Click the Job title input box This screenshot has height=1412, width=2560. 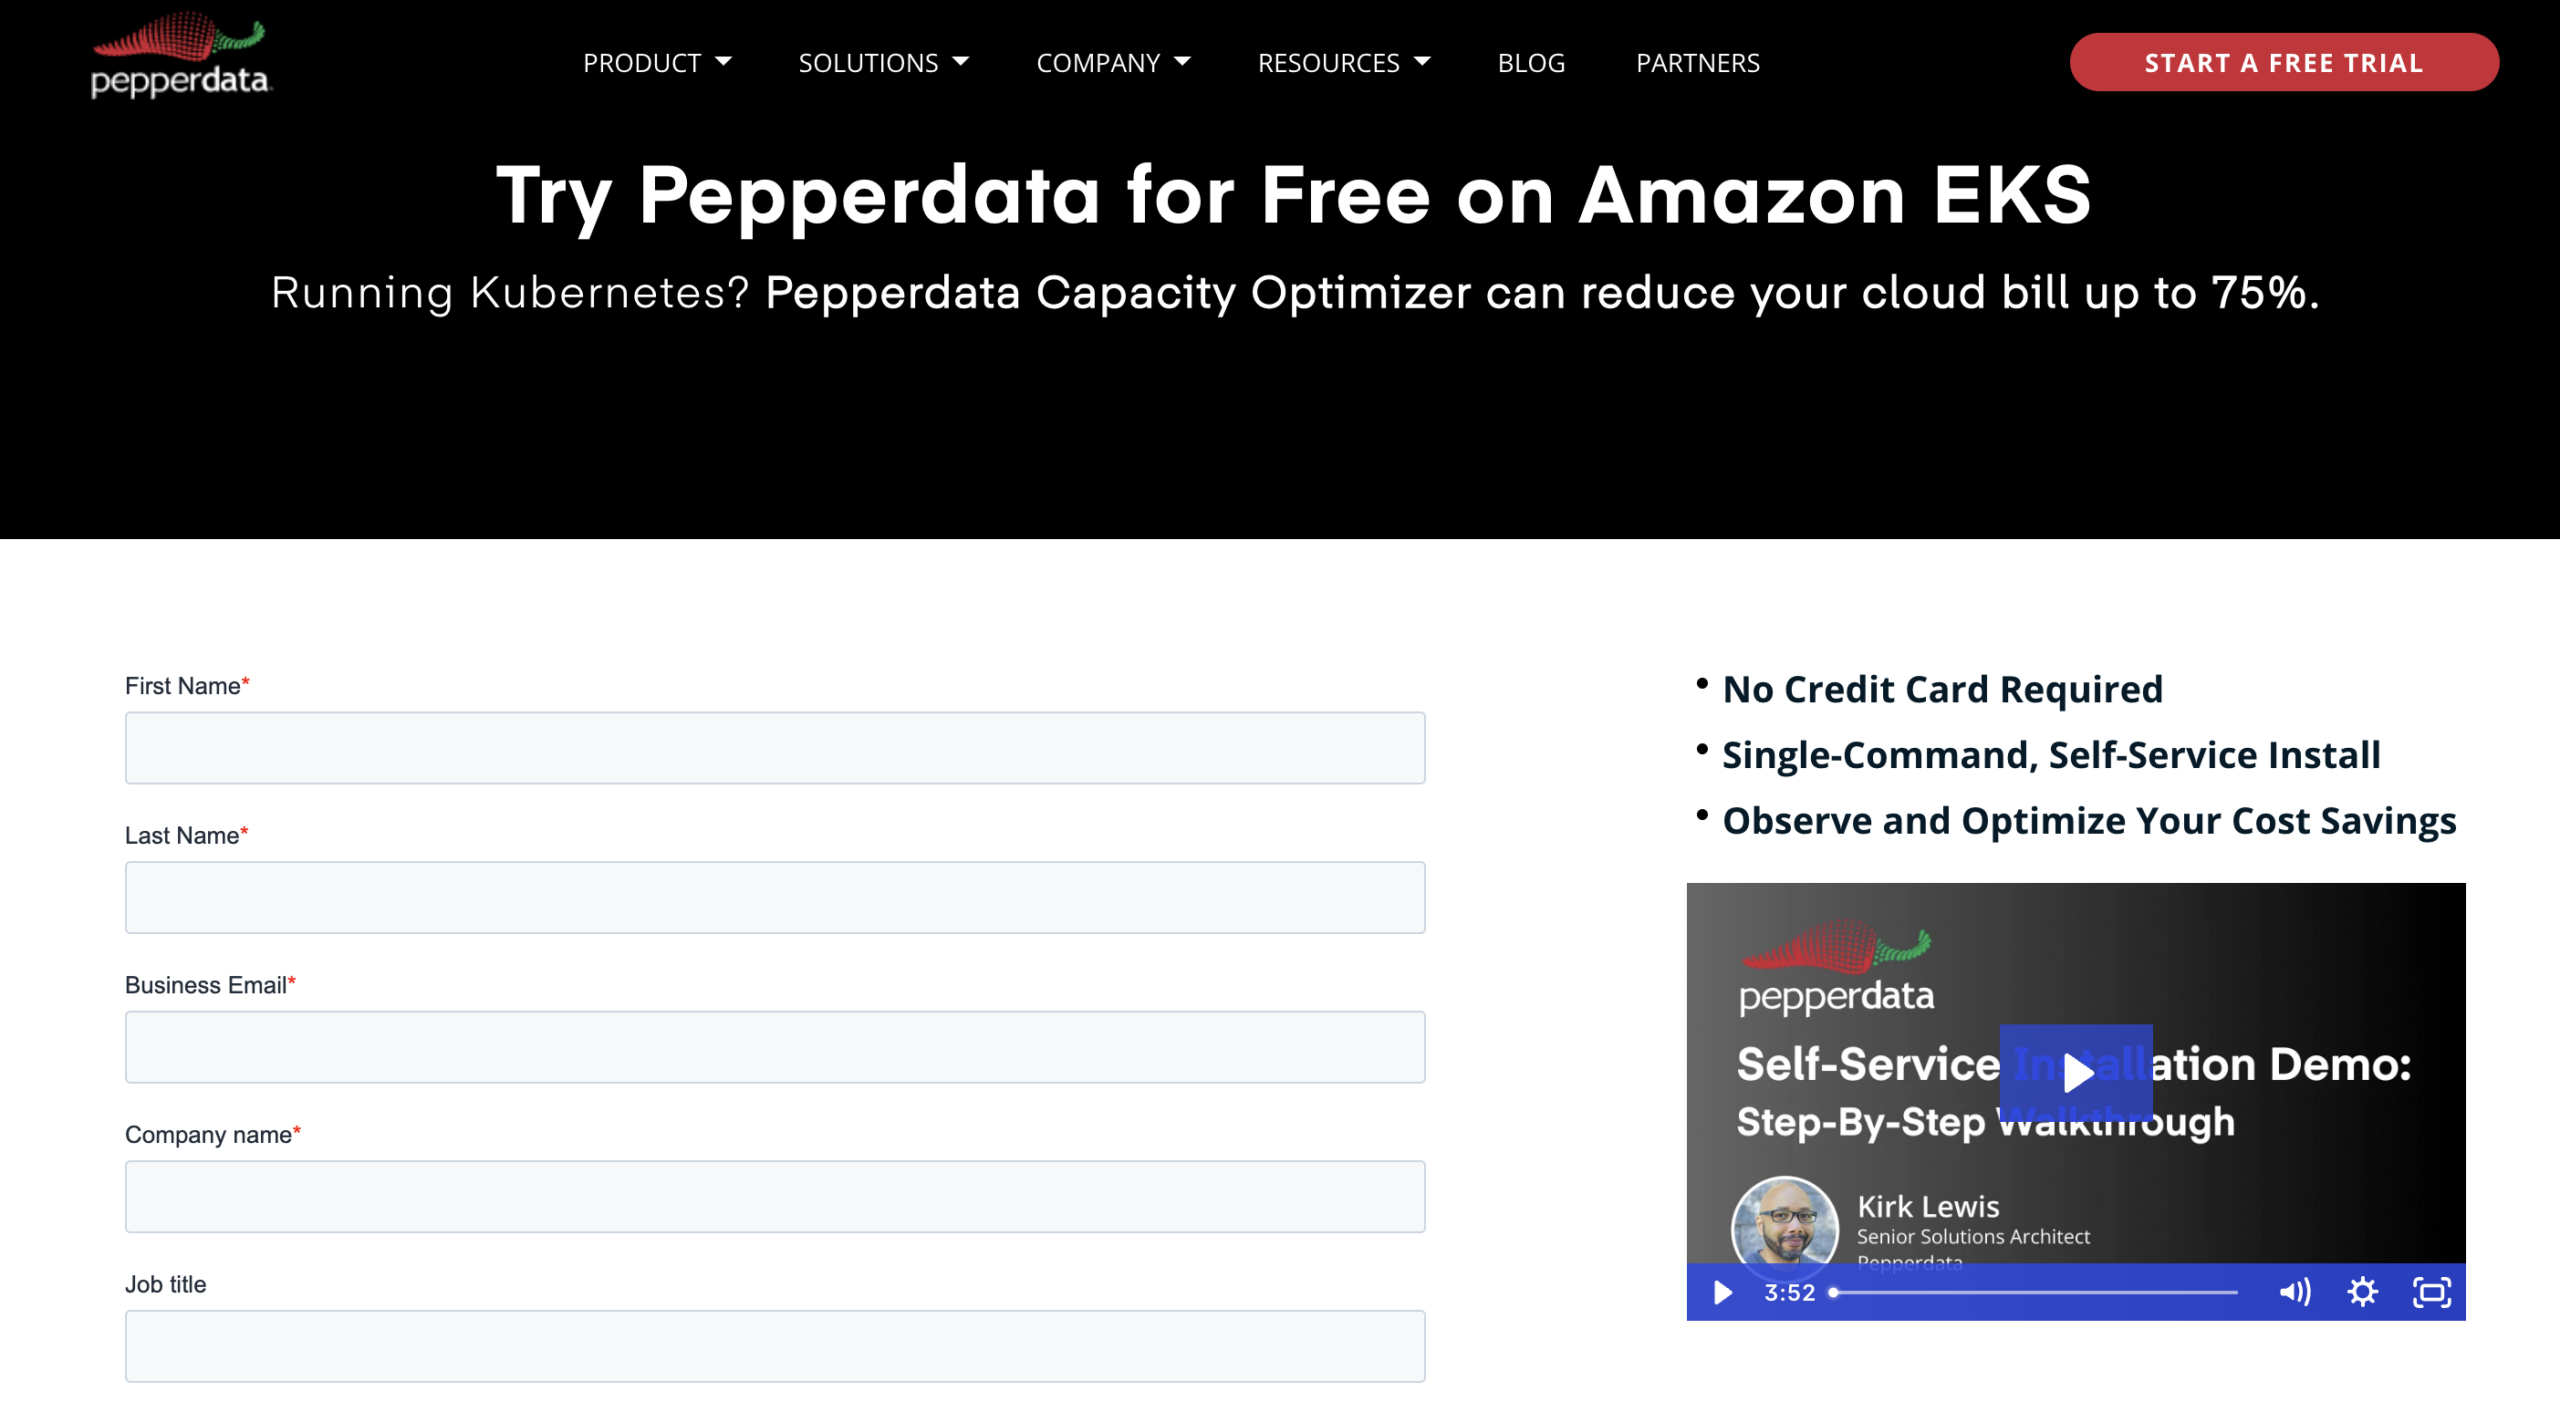point(774,1345)
